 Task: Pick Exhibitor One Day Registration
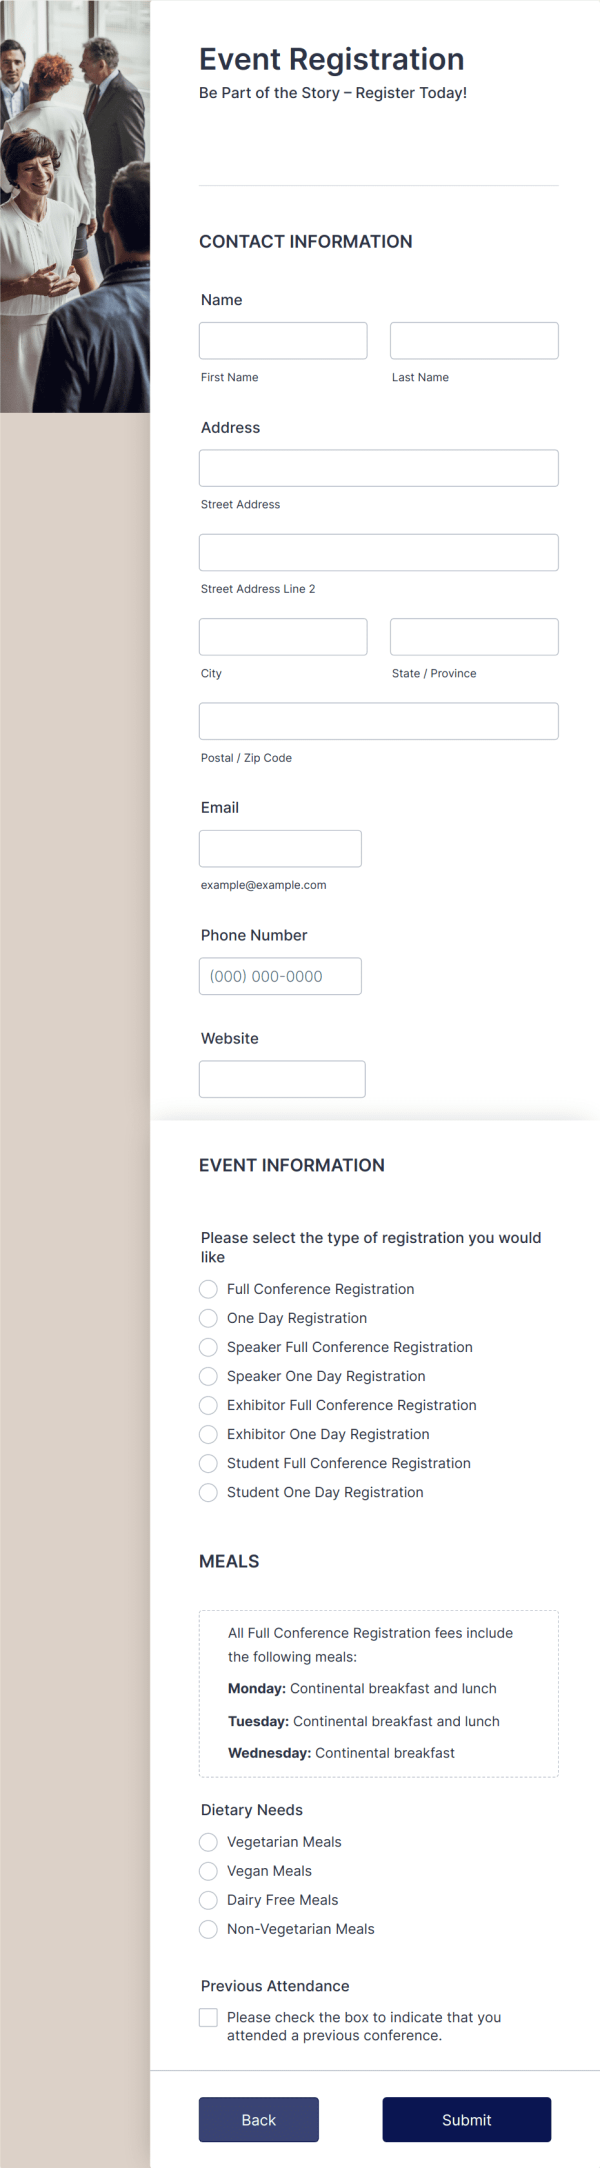click(x=208, y=1434)
